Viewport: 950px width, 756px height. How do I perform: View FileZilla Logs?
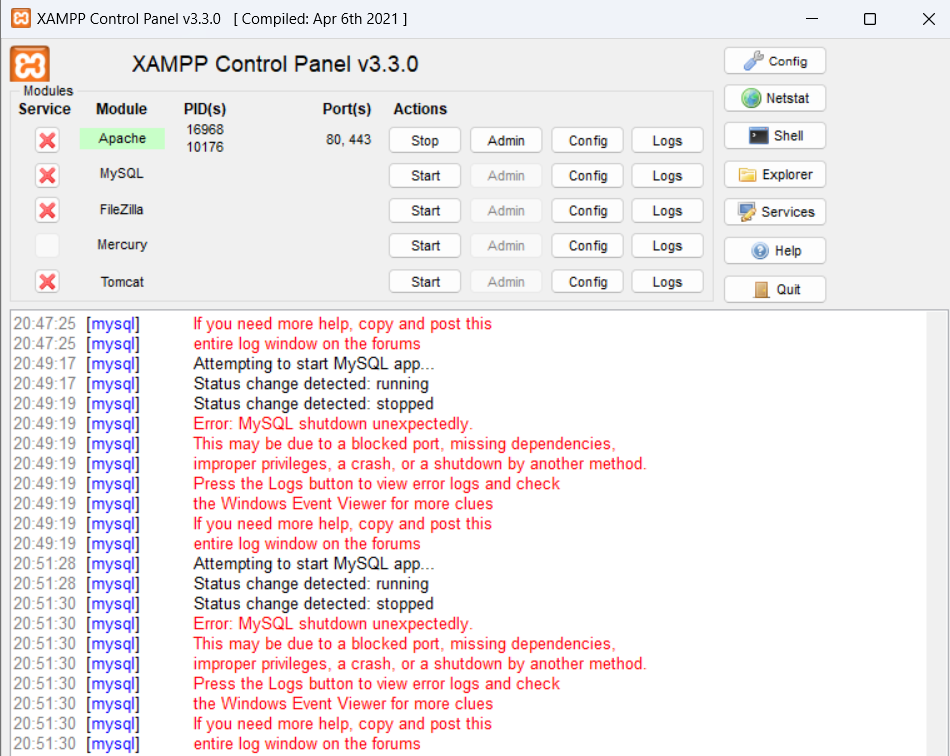(x=668, y=211)
